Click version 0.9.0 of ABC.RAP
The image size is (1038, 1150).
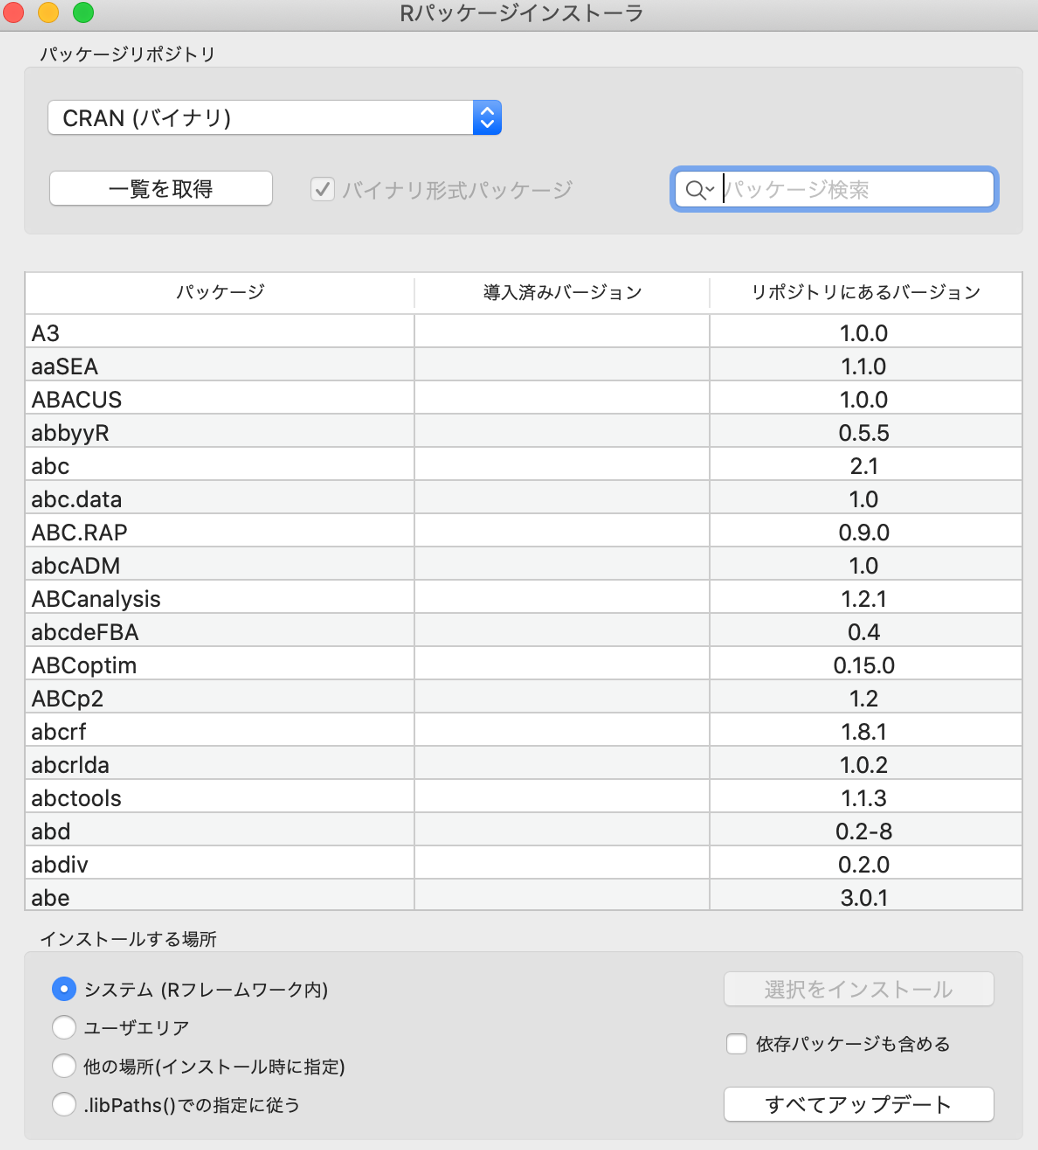click(x=864, y=532)
